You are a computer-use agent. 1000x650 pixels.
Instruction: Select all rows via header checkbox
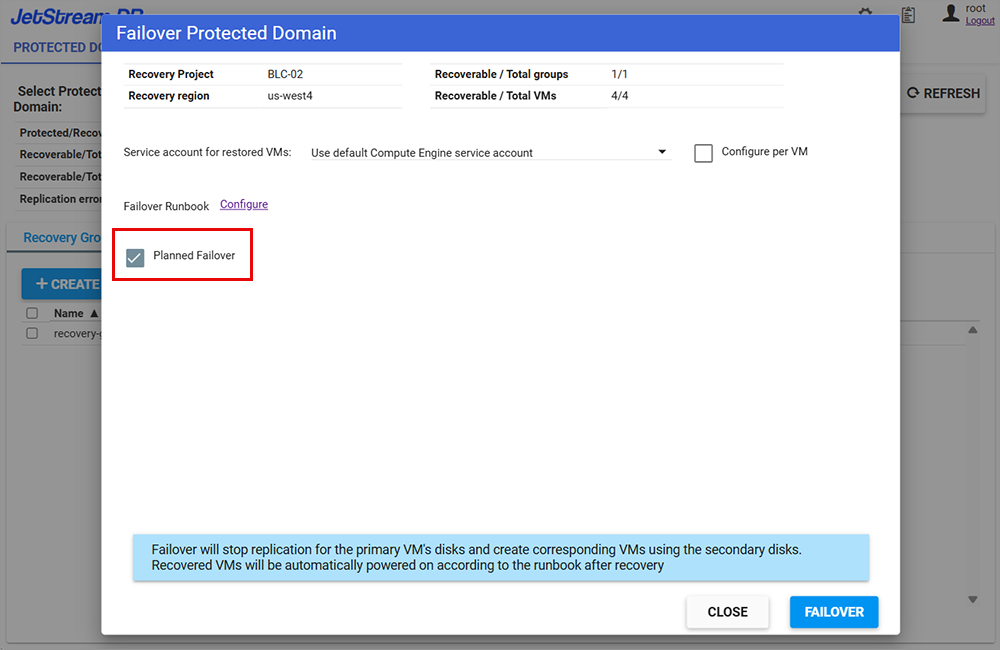pyautogui.click(x=32, y=313)
